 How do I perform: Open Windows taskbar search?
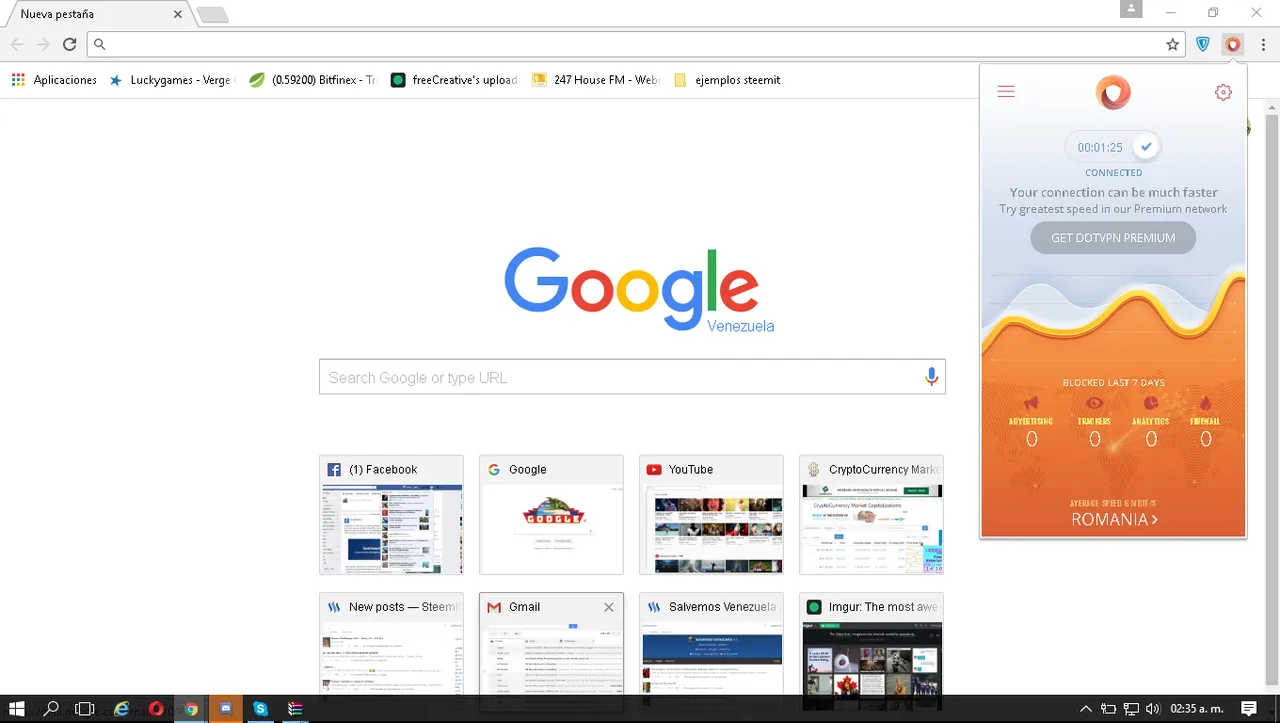[x=51, y=709]
